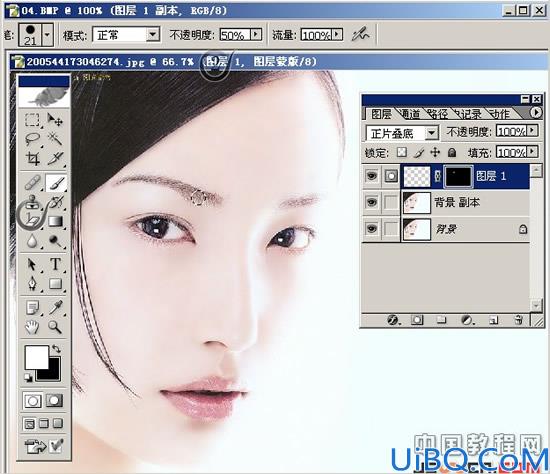Select the Eyedropper tool
This screenshot has height=474, width=550.
click(x=55, y=308)
